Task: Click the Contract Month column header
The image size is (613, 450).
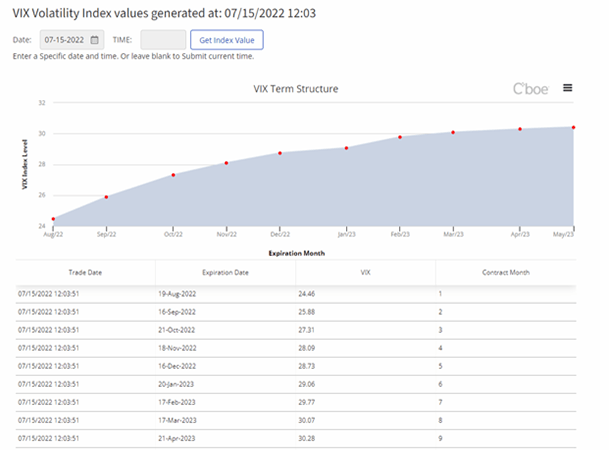Action: tap(505, 273)
